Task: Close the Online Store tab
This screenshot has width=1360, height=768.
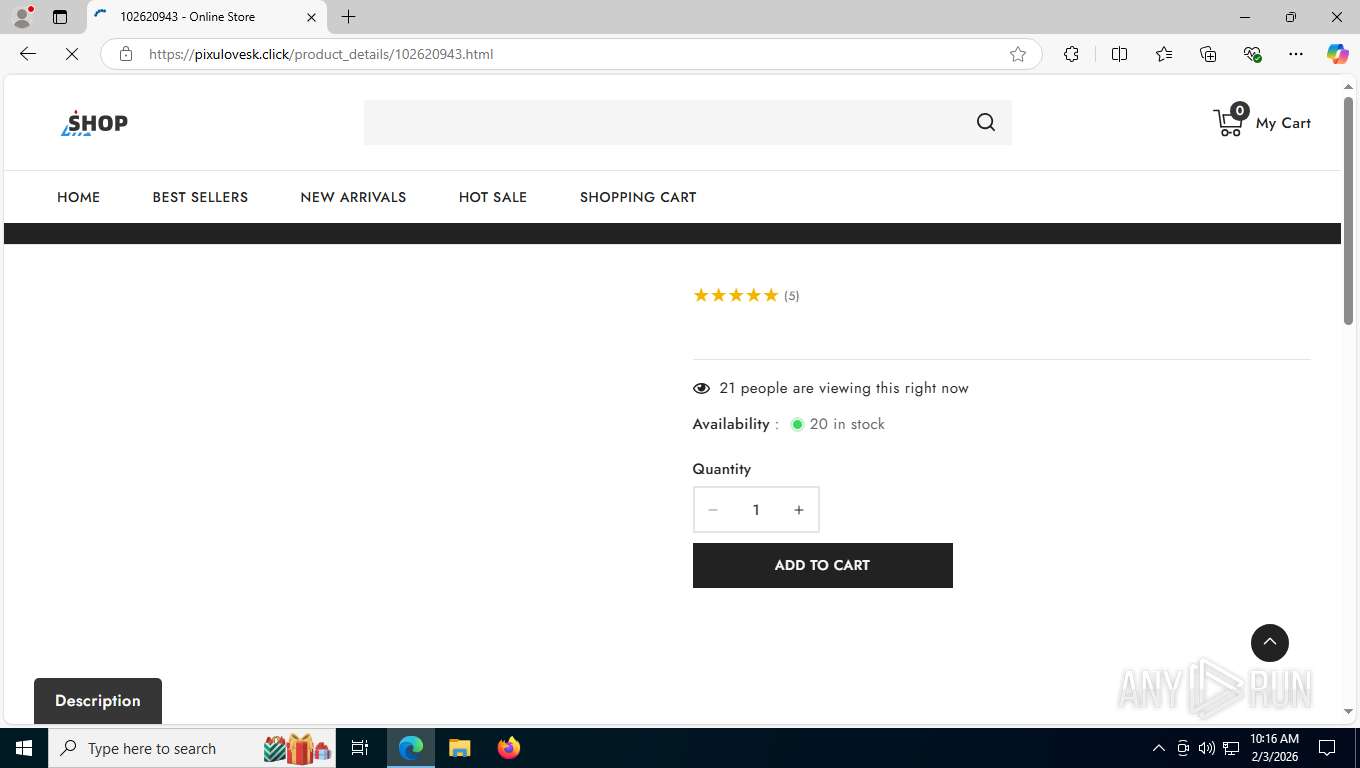Action: tap(311, 17)
